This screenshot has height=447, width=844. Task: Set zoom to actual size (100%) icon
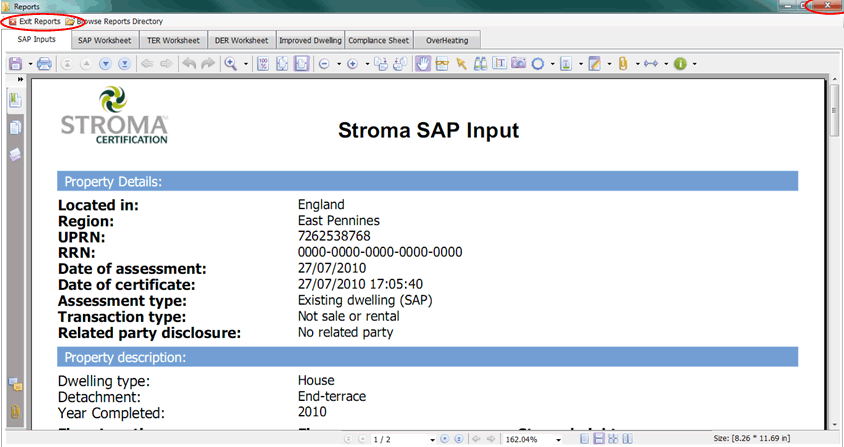click(263, 64)
